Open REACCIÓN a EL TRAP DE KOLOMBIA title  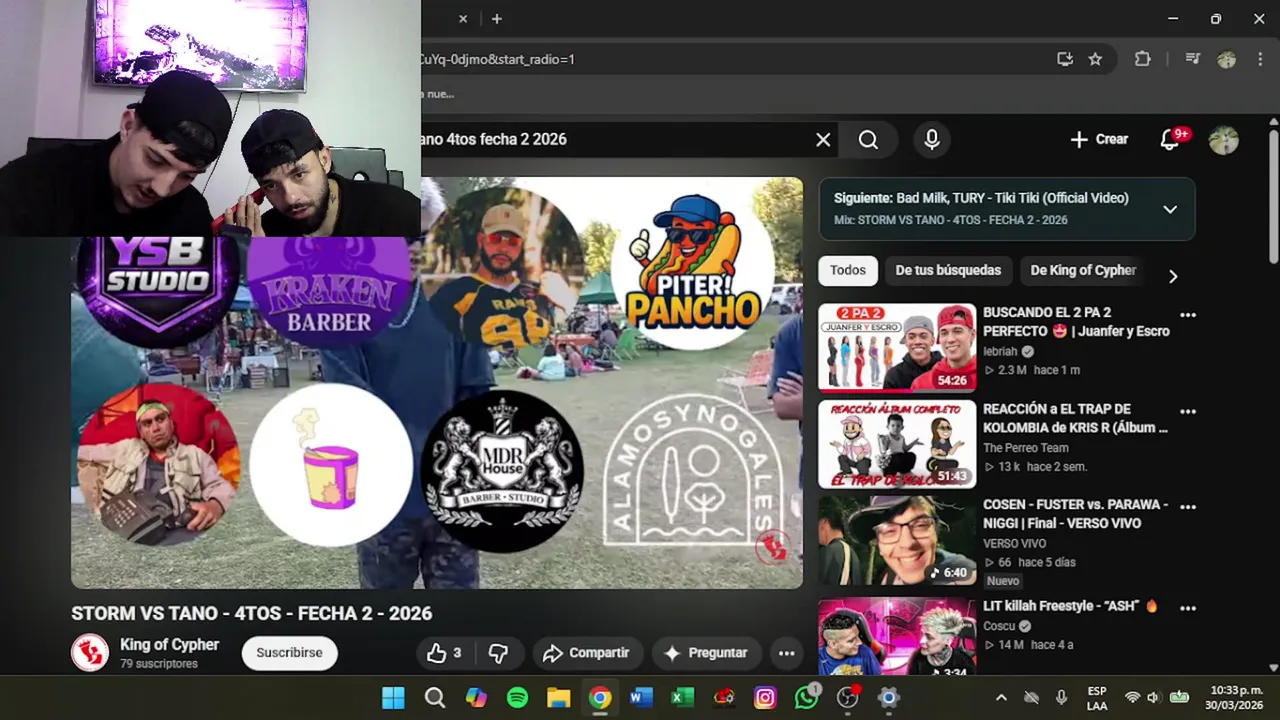(x=1075, y=418)
